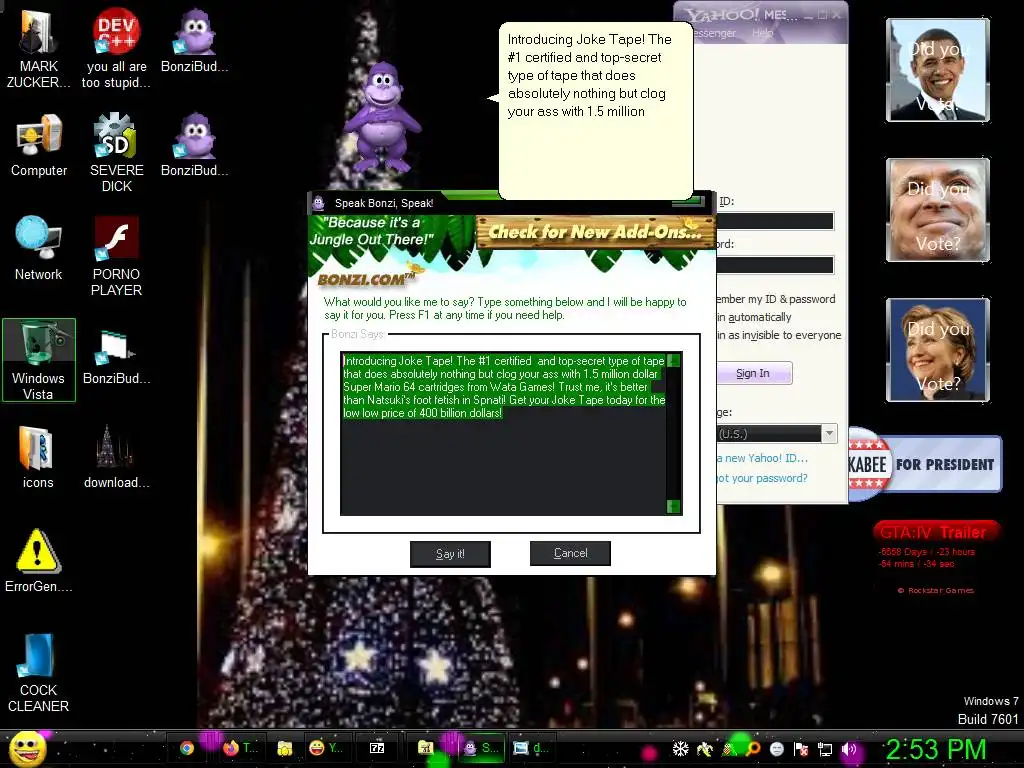Click Cancel in Speak Bonzi dialog
Screen dimensions: 1024x768
click(570, 553)
